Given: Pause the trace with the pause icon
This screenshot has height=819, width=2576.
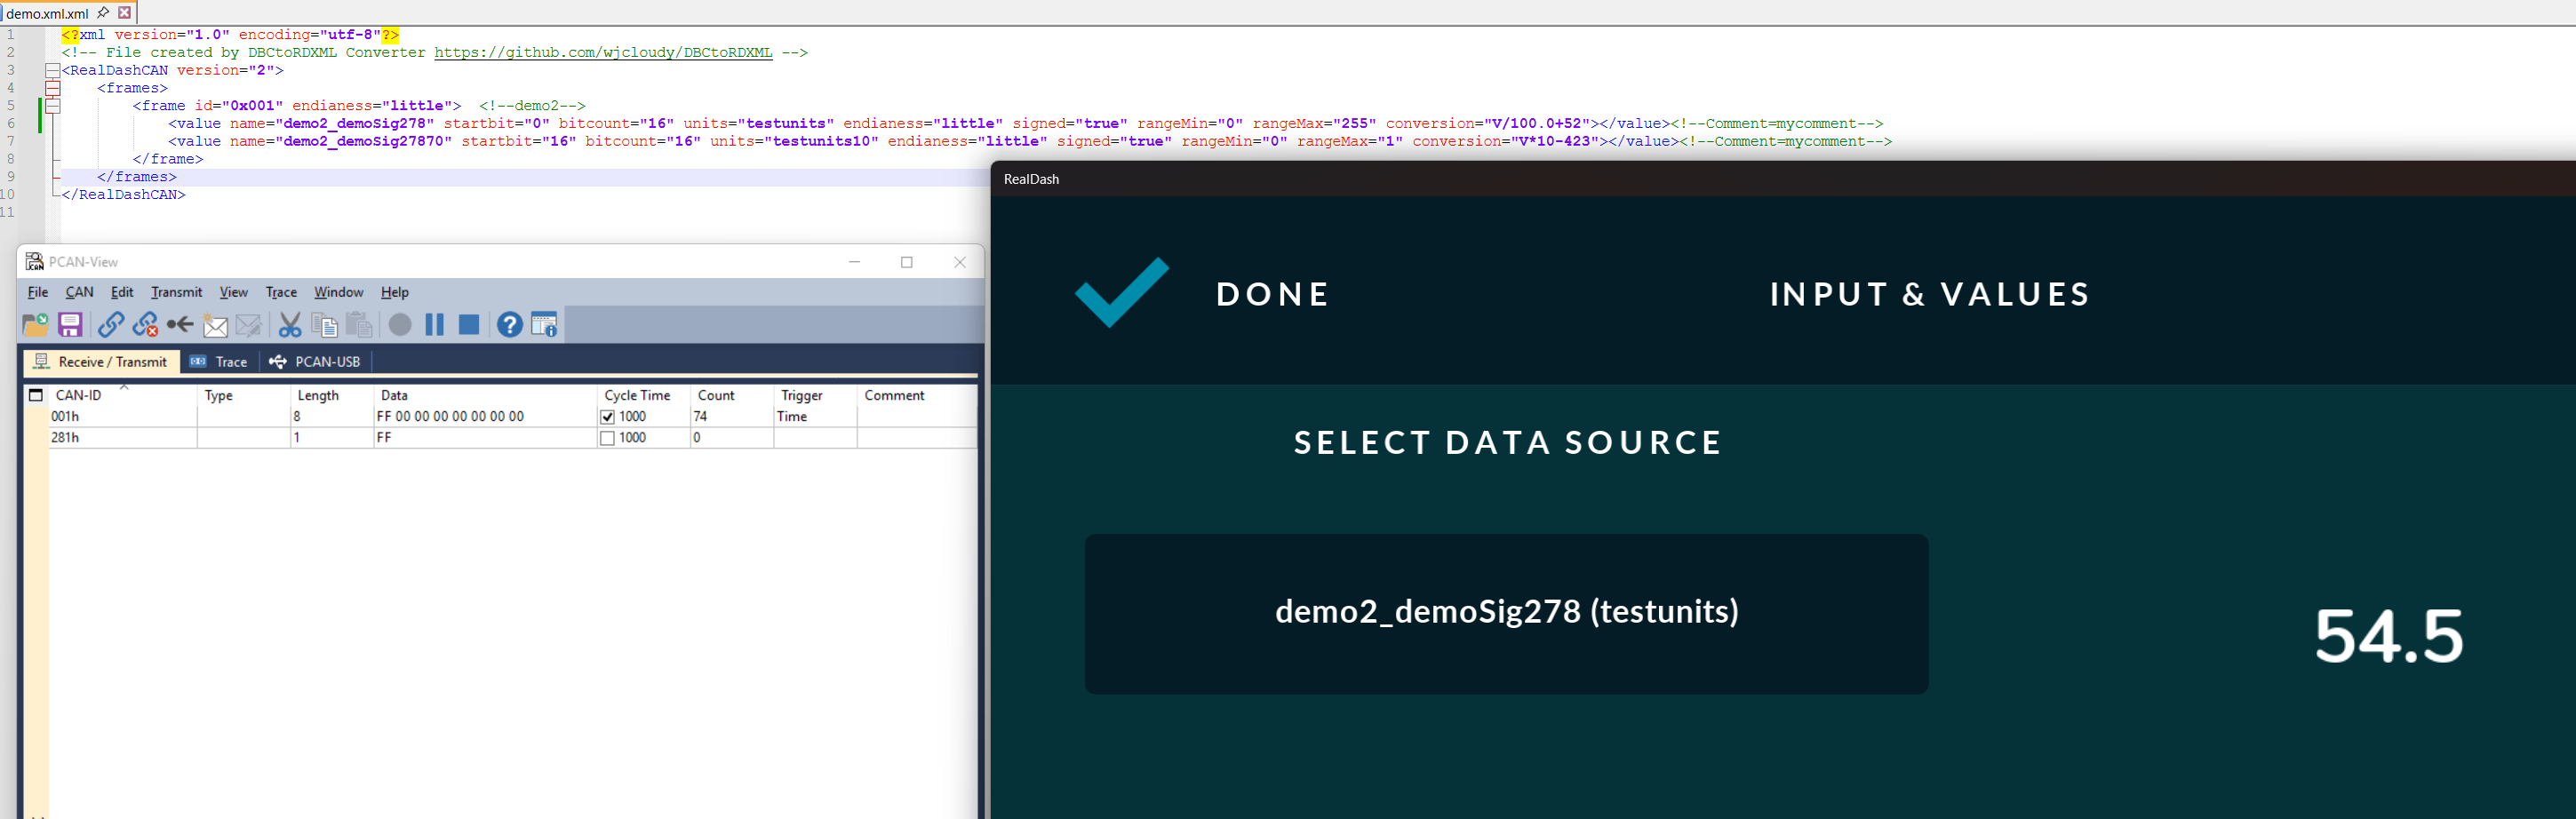Looking at the screenshot, I should pos(434,325).
